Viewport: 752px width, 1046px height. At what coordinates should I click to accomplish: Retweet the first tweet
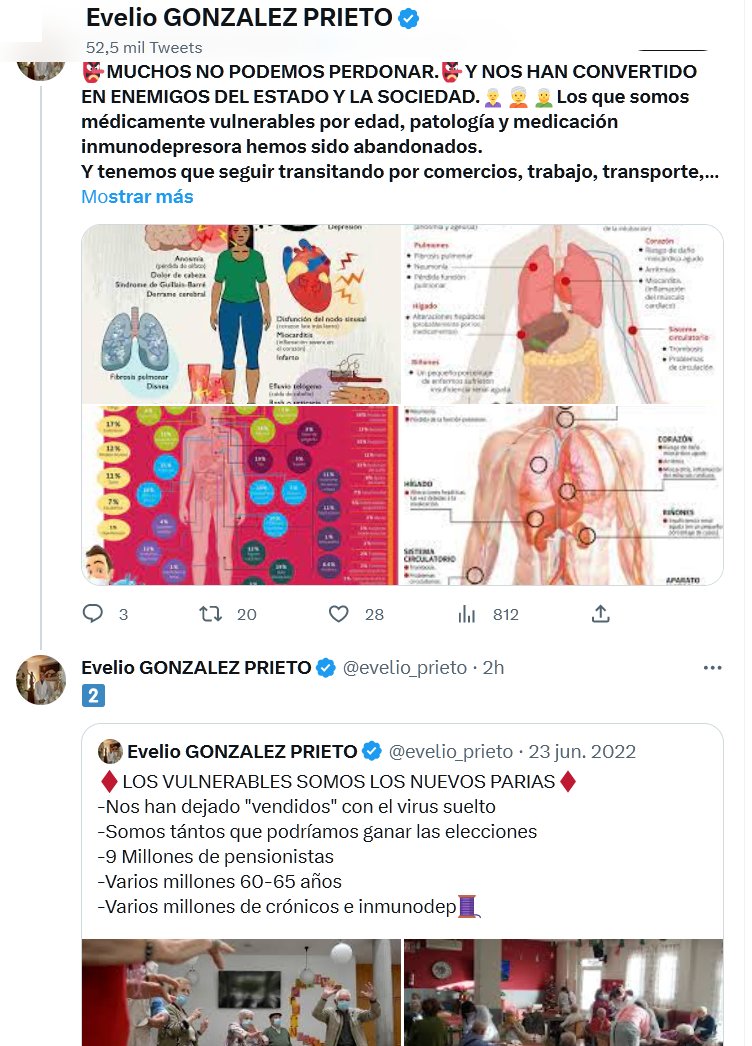coord(211,614)
